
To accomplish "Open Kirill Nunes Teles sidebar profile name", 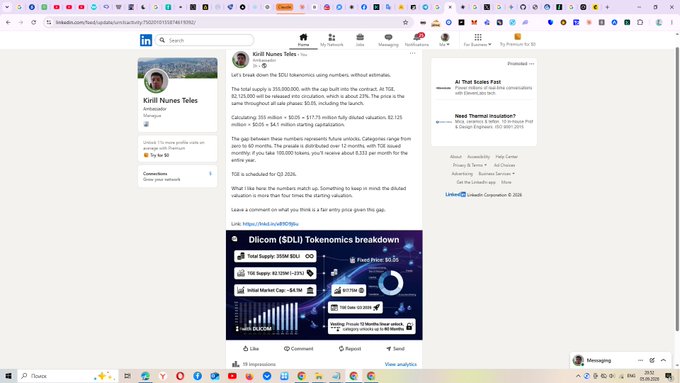I will pos(170,101).
